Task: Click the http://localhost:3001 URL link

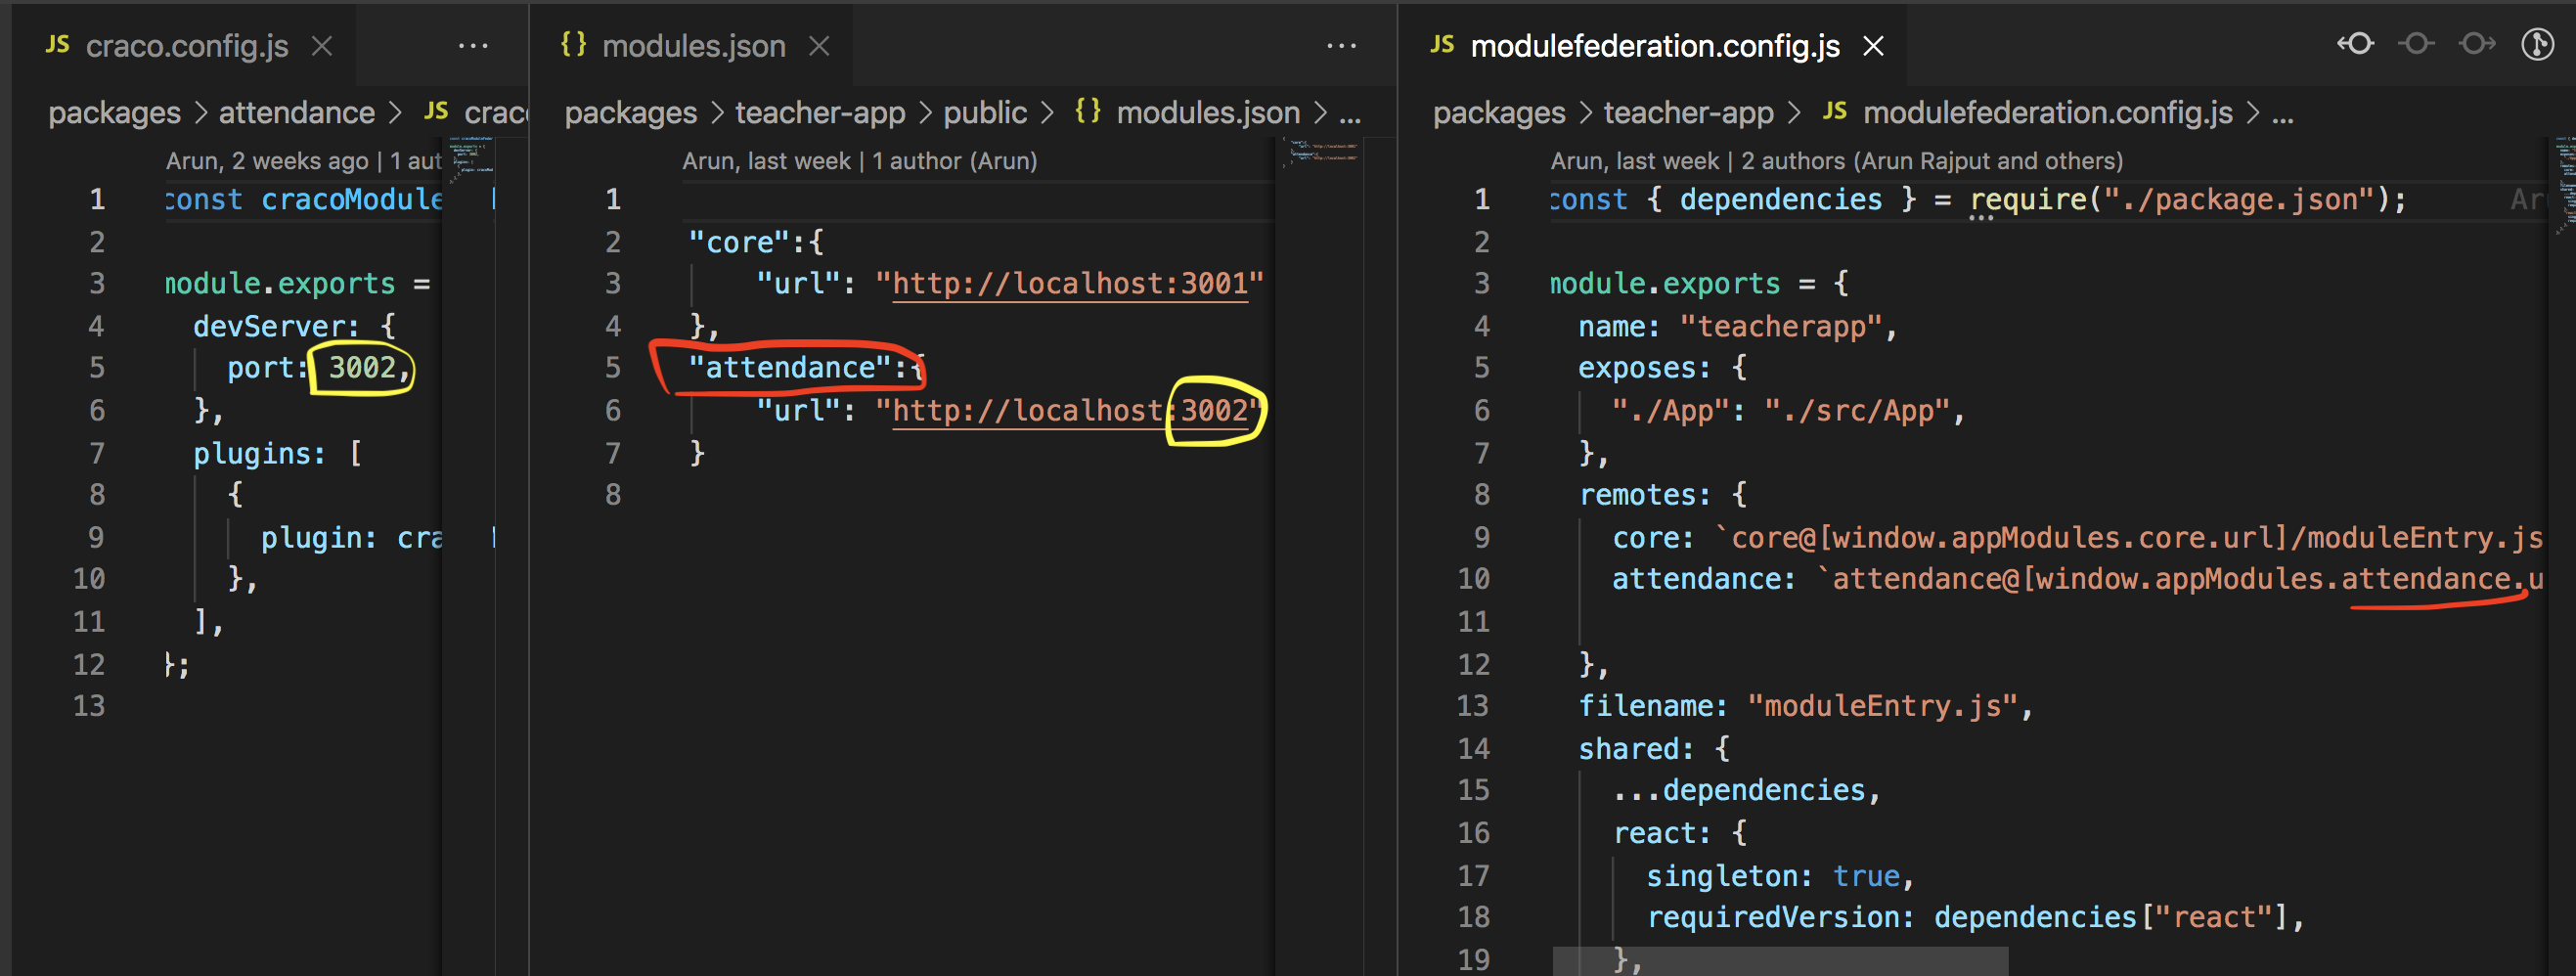Action: [1070, 284]
